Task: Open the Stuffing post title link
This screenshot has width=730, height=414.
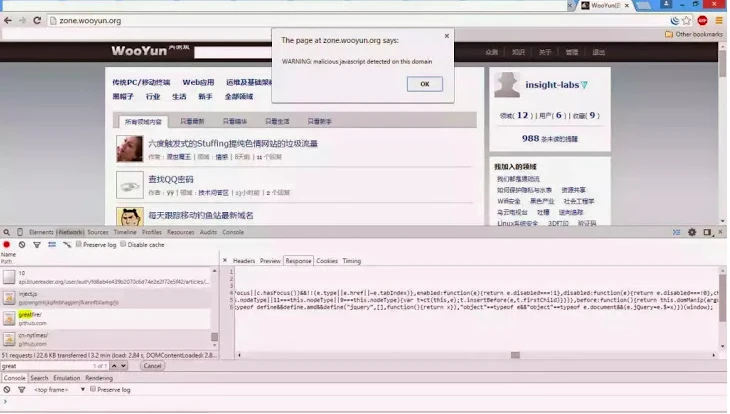Action: (233, 143)
